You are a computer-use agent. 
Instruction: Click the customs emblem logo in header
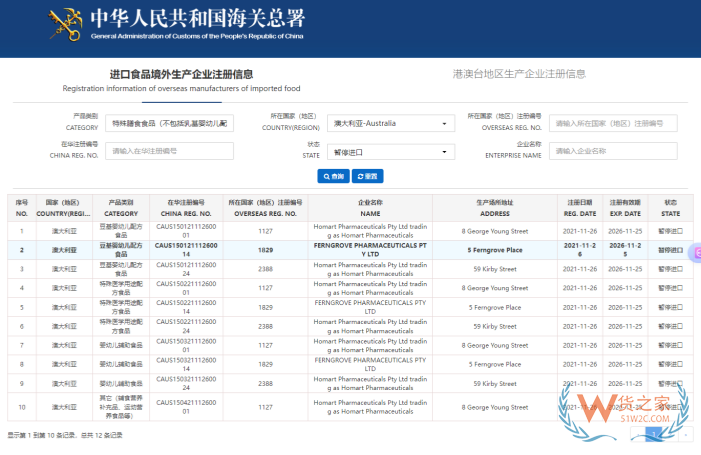[66, 25]
